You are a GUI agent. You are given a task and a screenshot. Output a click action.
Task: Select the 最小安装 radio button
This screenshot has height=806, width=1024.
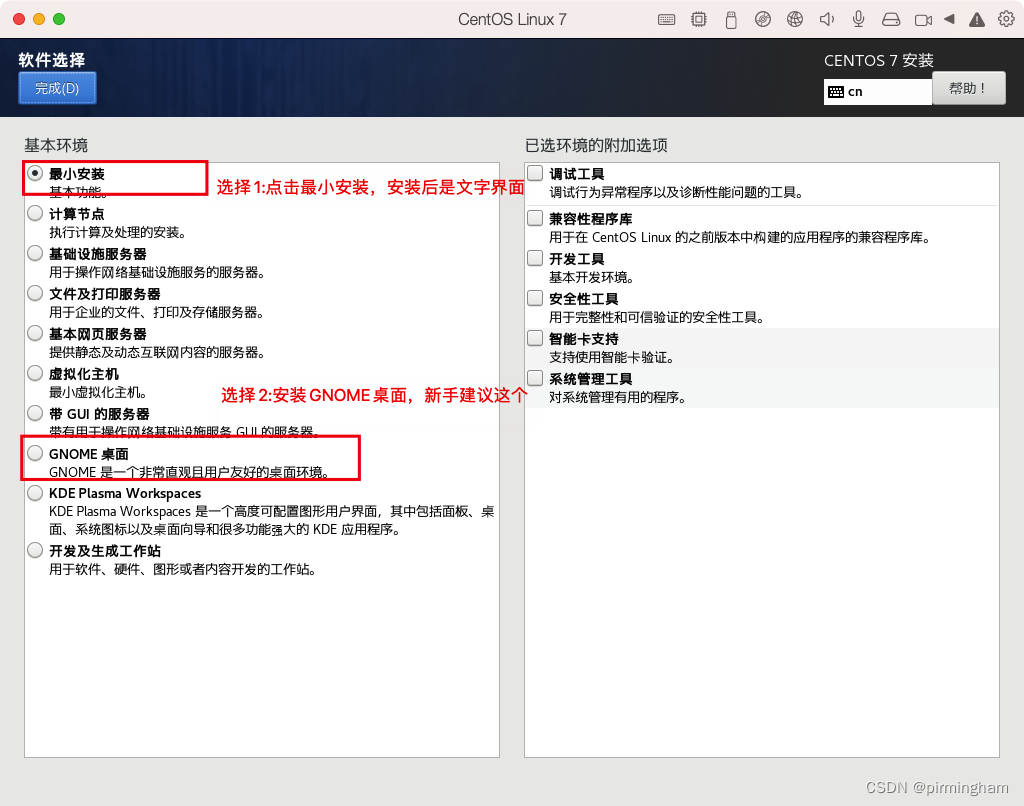pos(35,173)
